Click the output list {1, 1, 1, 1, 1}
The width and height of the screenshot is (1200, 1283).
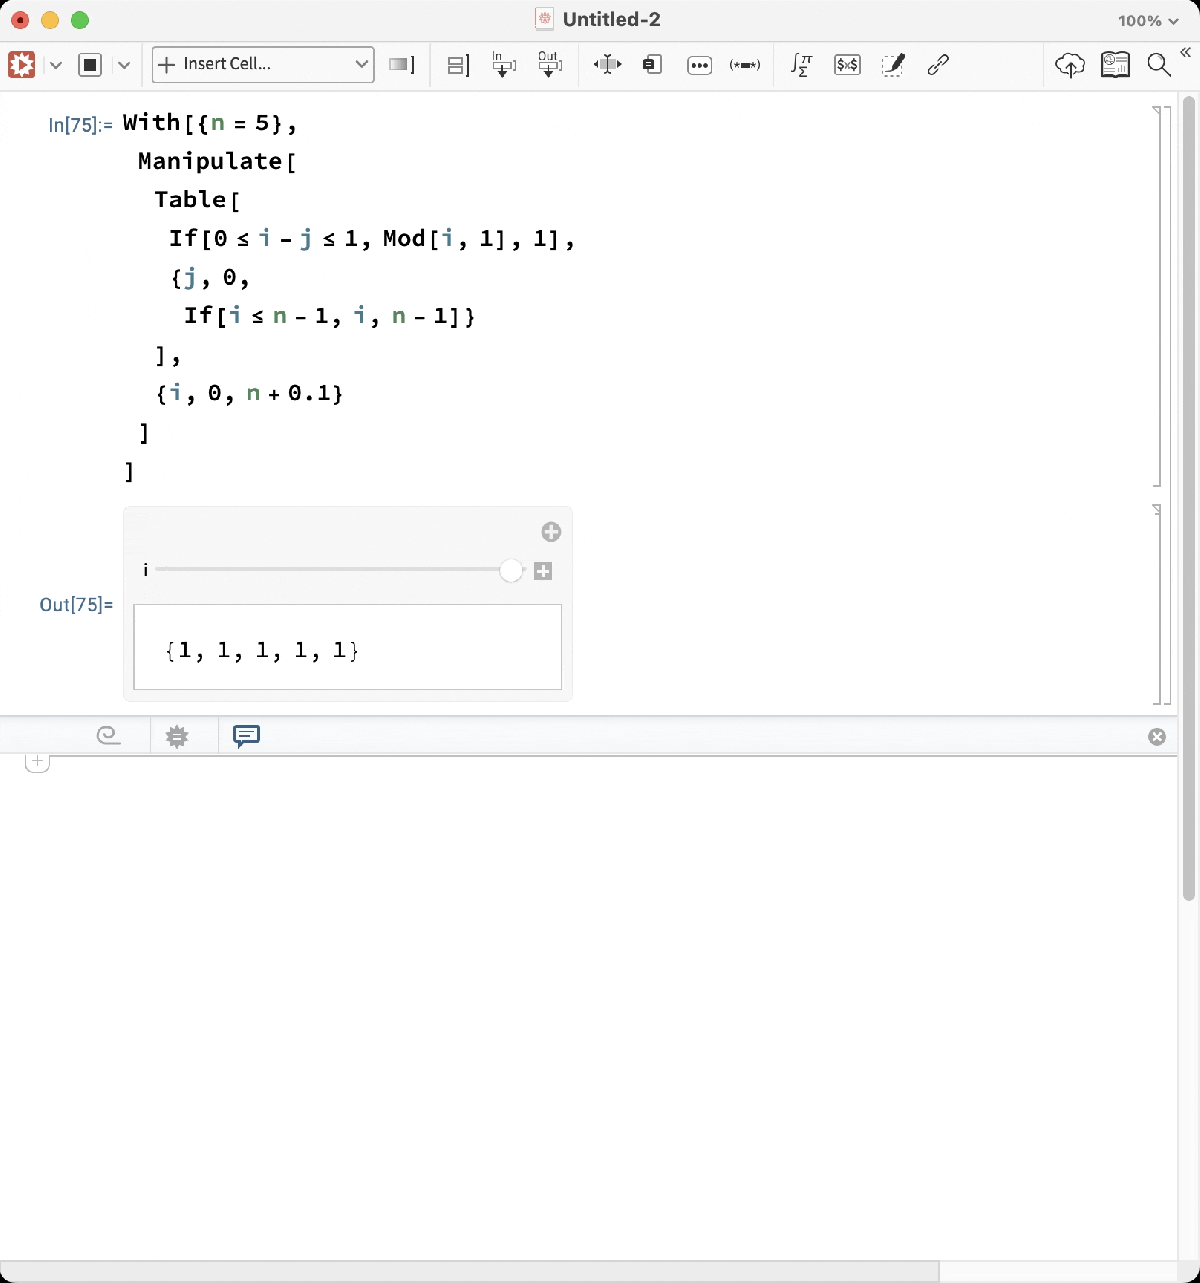pos(263,651)
